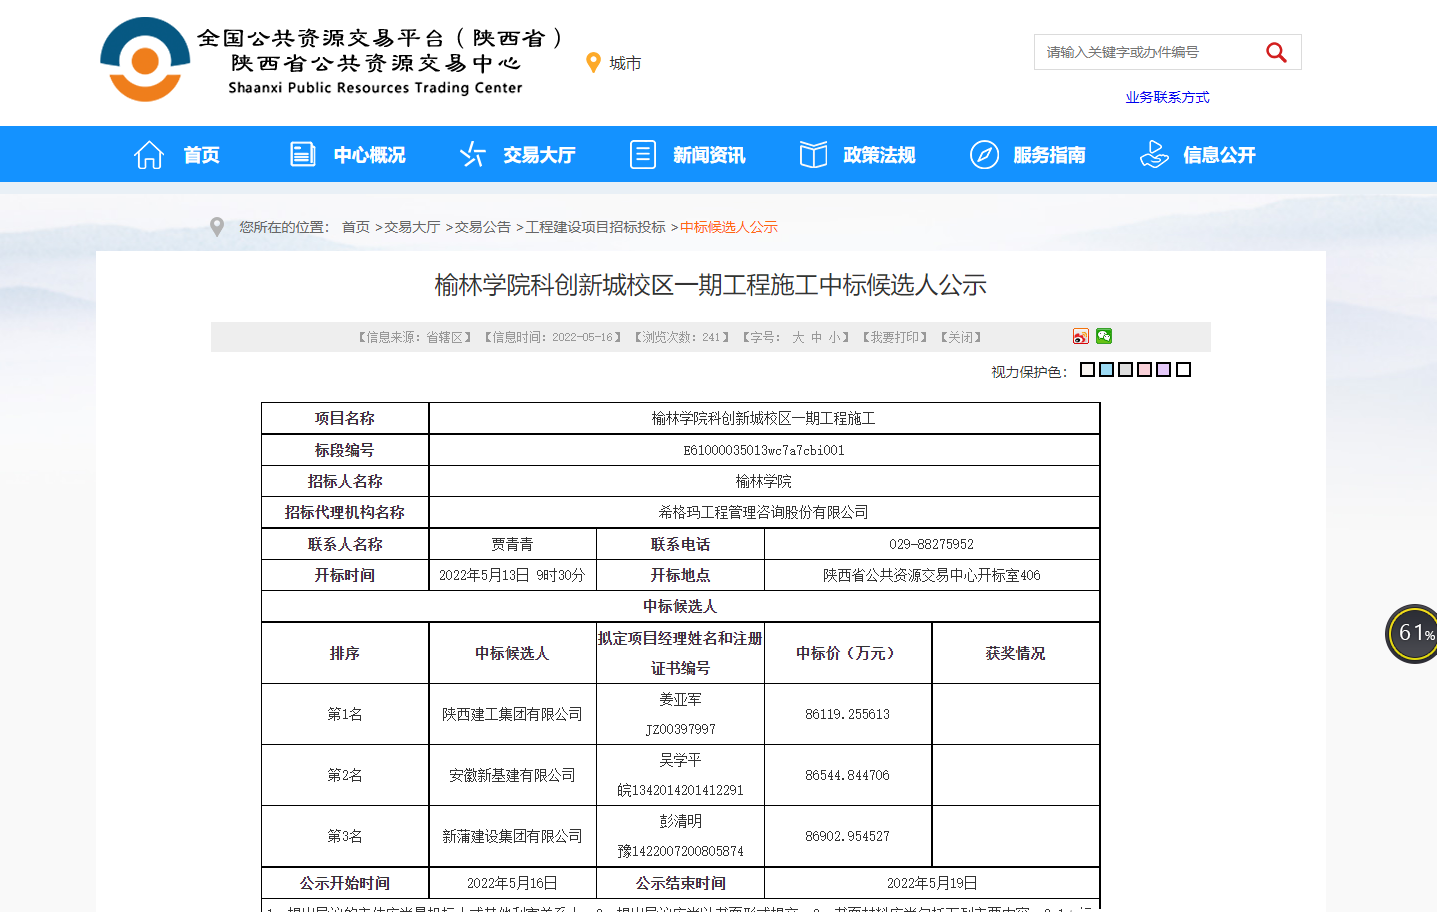Set font size to 大
The height and width of the screenshot is (912, 1437).
(x=798, y=338)
